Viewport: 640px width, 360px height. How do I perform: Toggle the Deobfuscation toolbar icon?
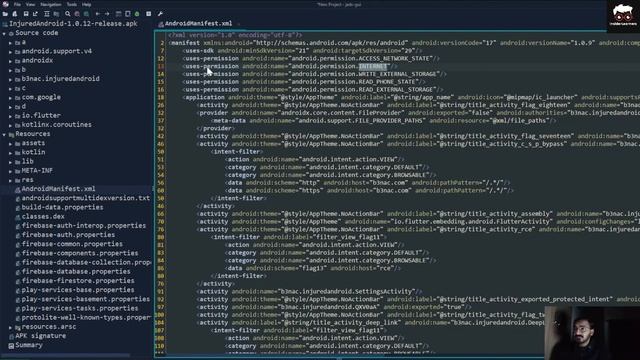pos(118,14)
